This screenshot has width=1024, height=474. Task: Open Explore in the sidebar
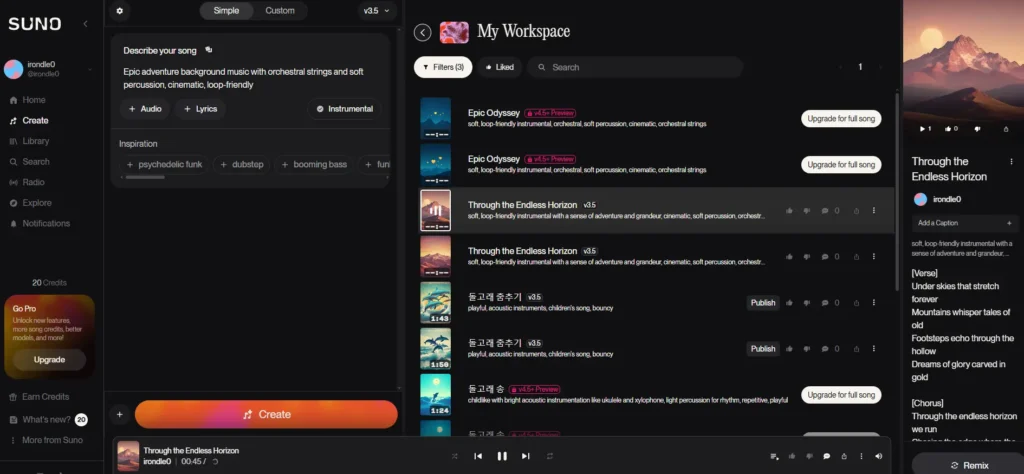(x=30, y=202)
